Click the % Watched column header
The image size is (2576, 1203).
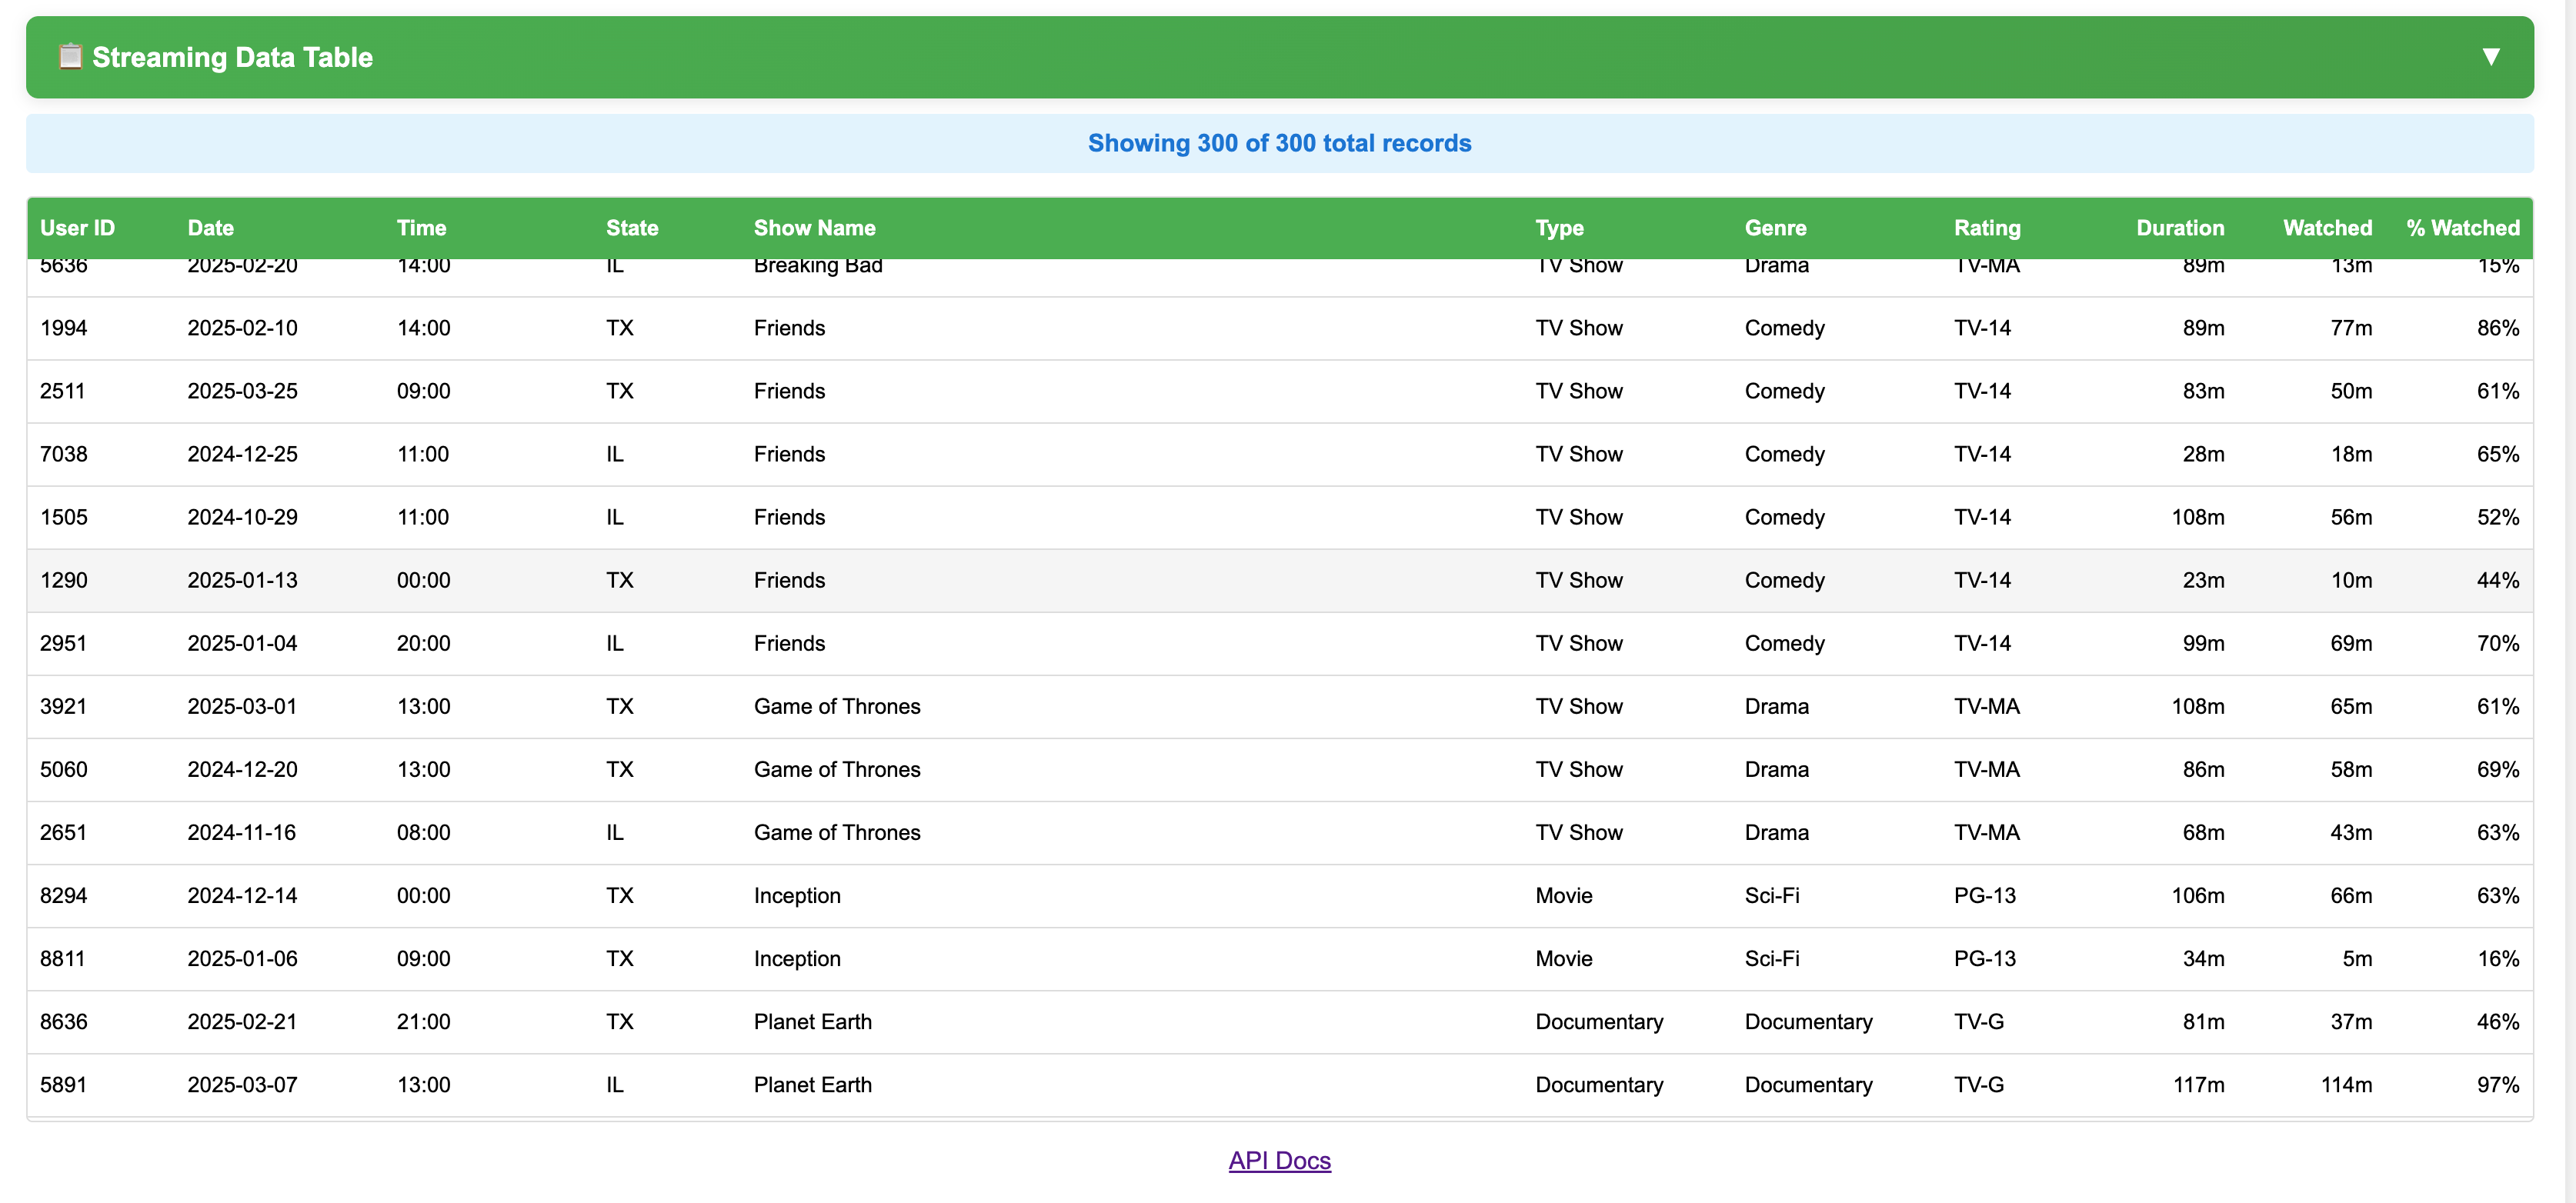coord(2462,228)
